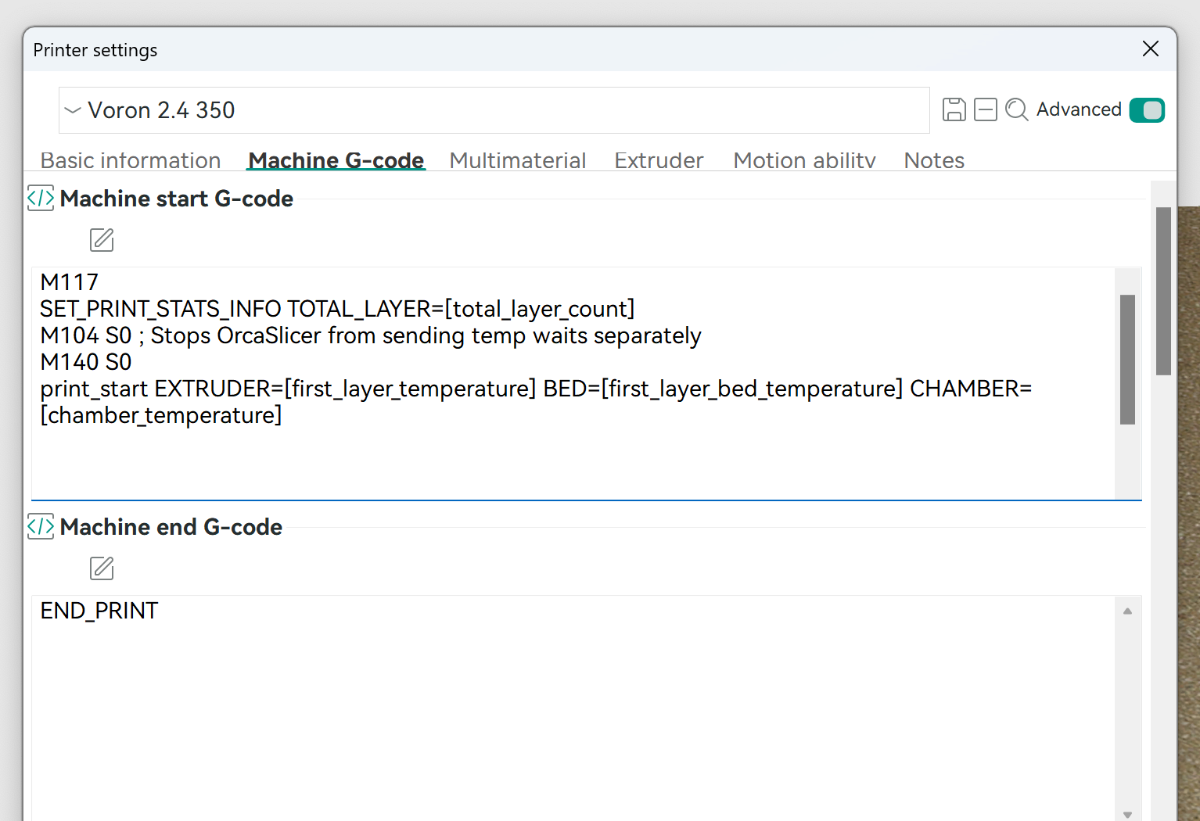This screenshot has width=1200, height=821.
Task: Click the [chamber_temperature] line
Action: click(x=161, y=415)
